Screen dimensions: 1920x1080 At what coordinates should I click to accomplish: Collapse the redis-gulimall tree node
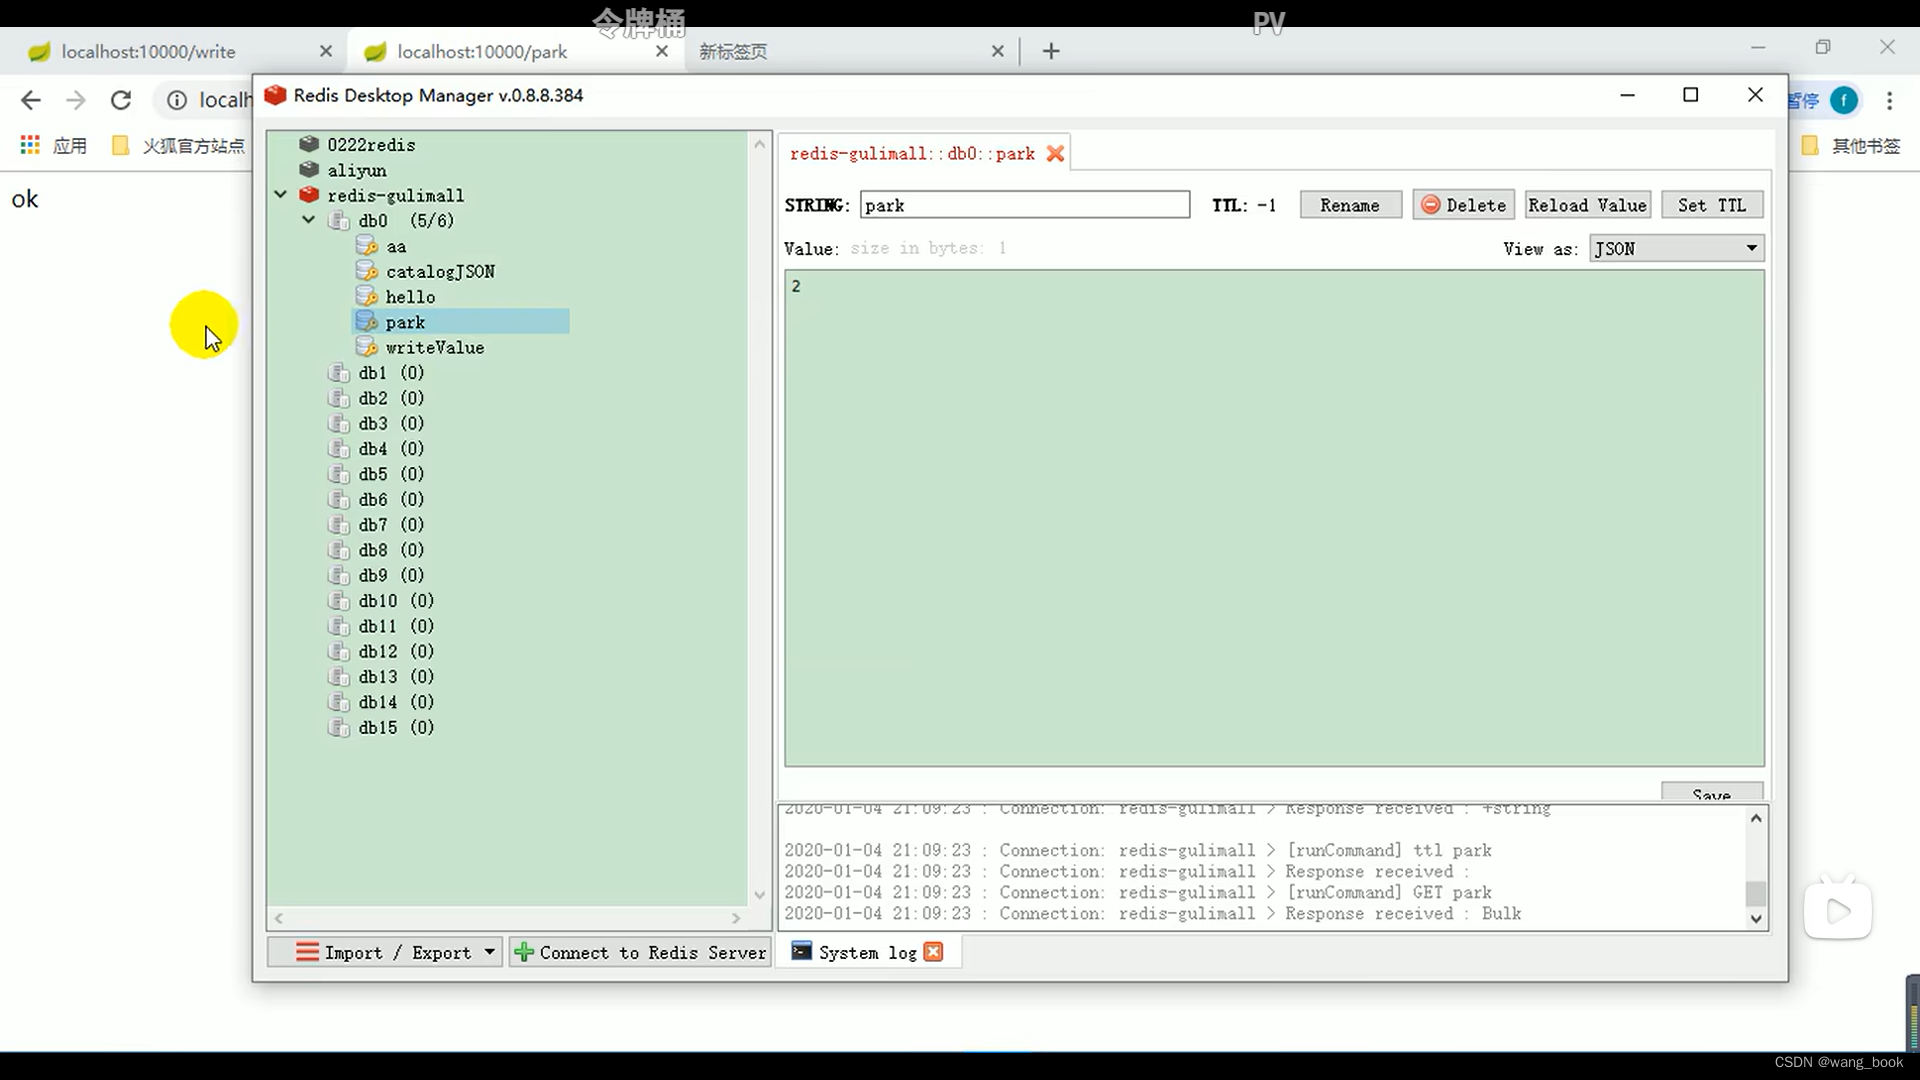(281, 194)
